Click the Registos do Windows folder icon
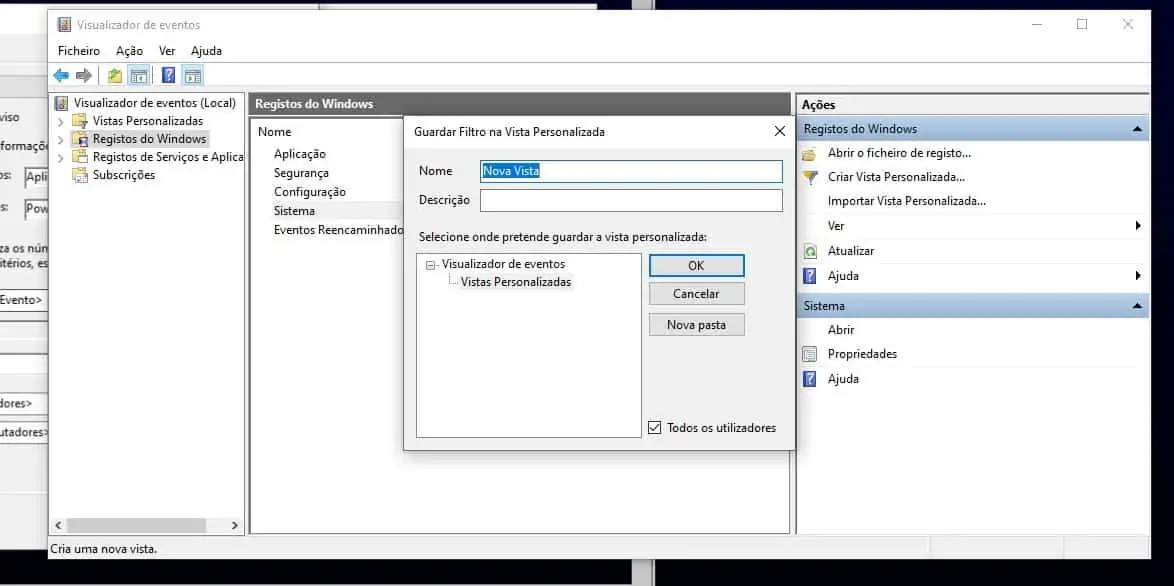 (79, 138)
